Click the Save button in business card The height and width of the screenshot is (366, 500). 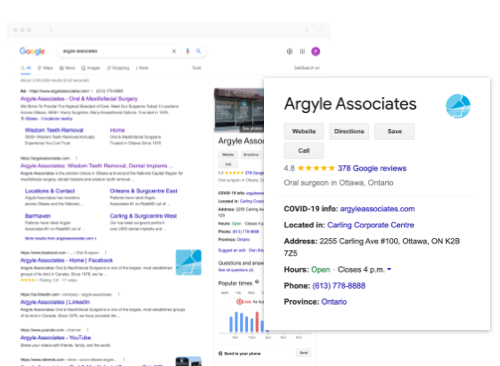pos(394,131)
